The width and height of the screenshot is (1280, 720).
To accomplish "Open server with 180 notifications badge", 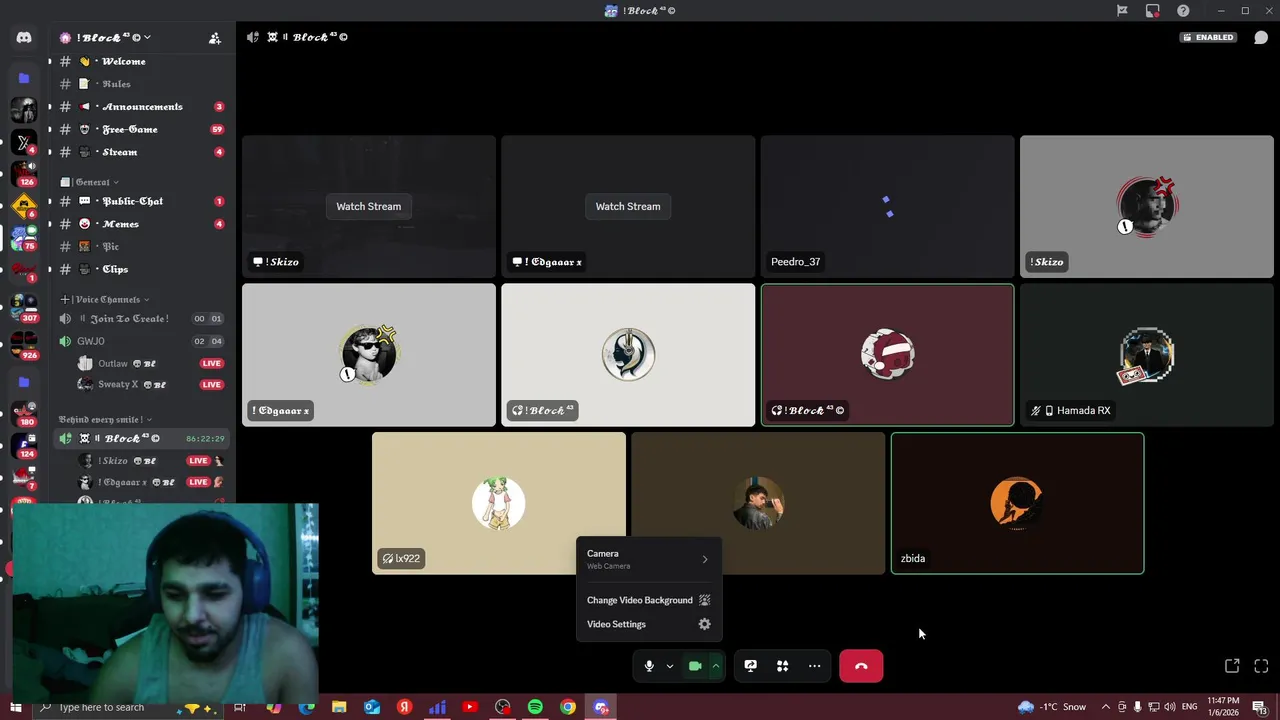I will (24, 412).
